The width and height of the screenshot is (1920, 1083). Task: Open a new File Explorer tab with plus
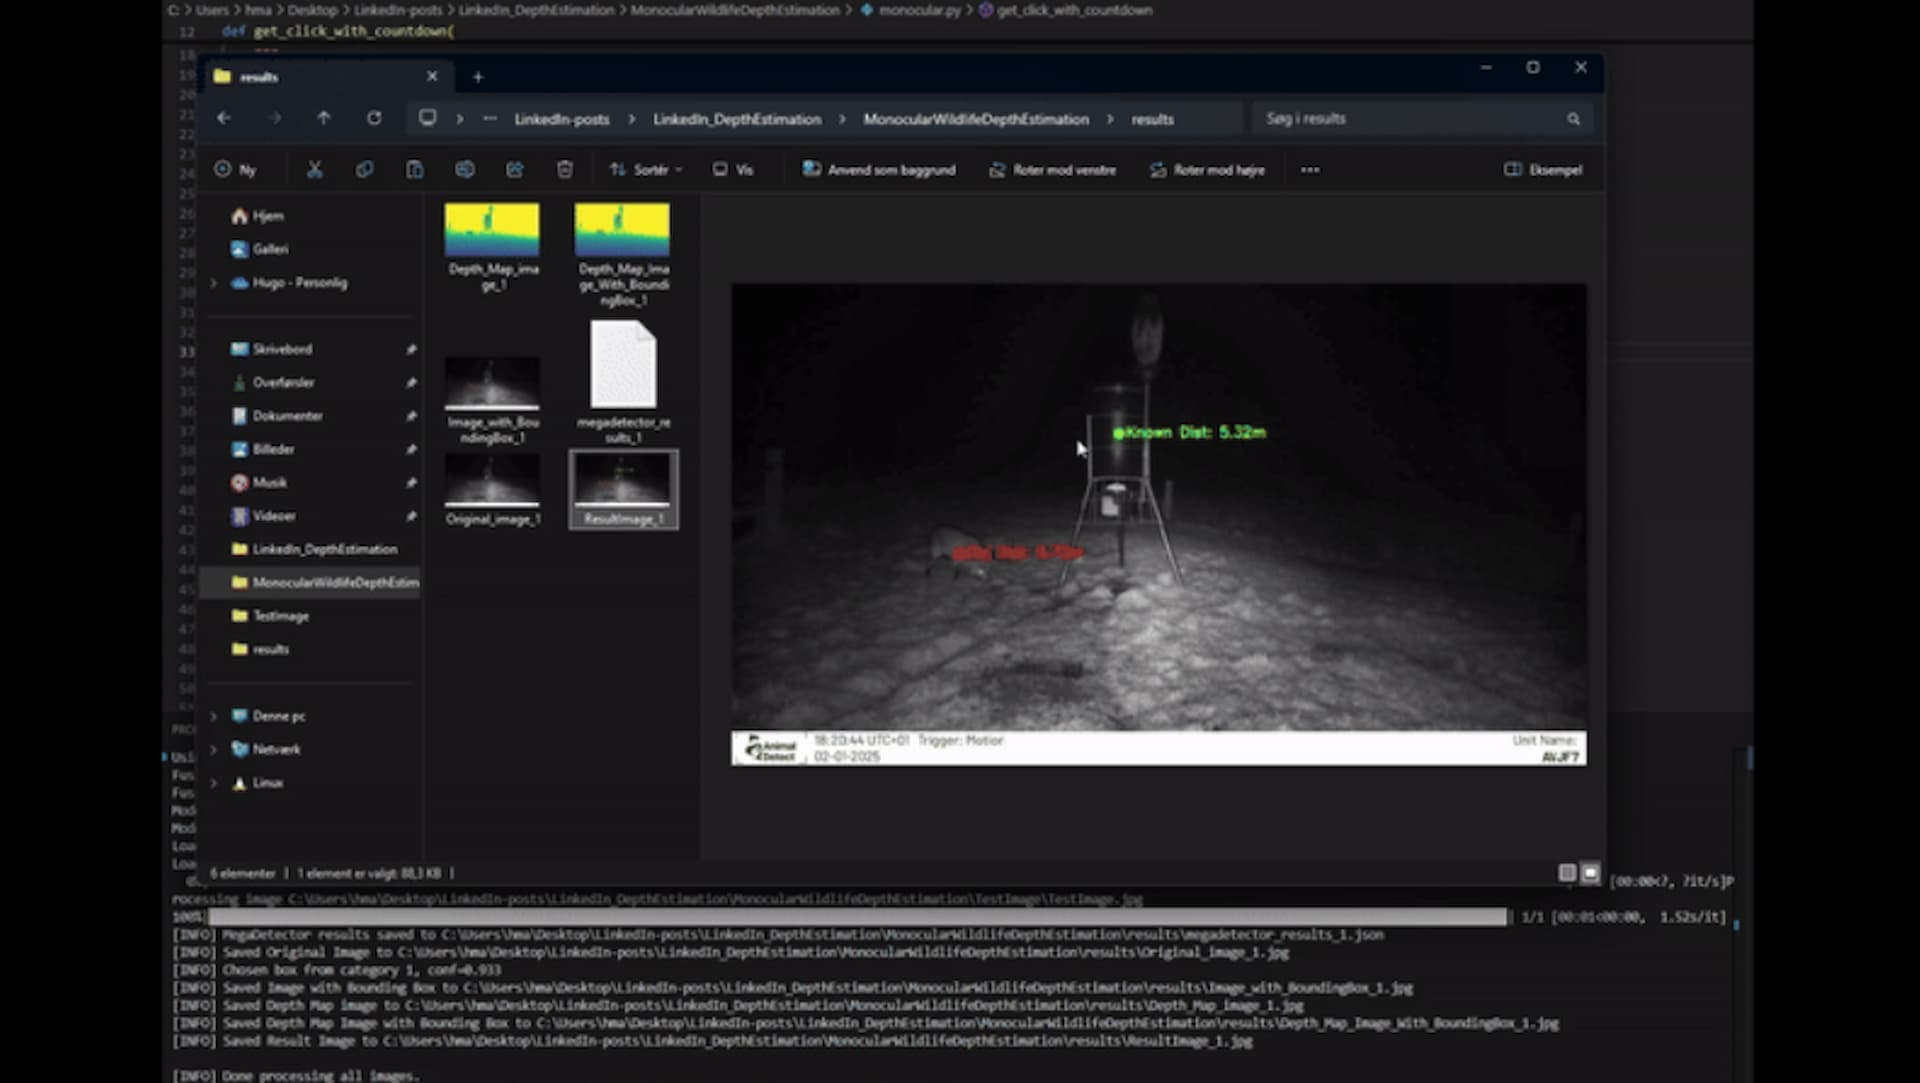(478, 77)
